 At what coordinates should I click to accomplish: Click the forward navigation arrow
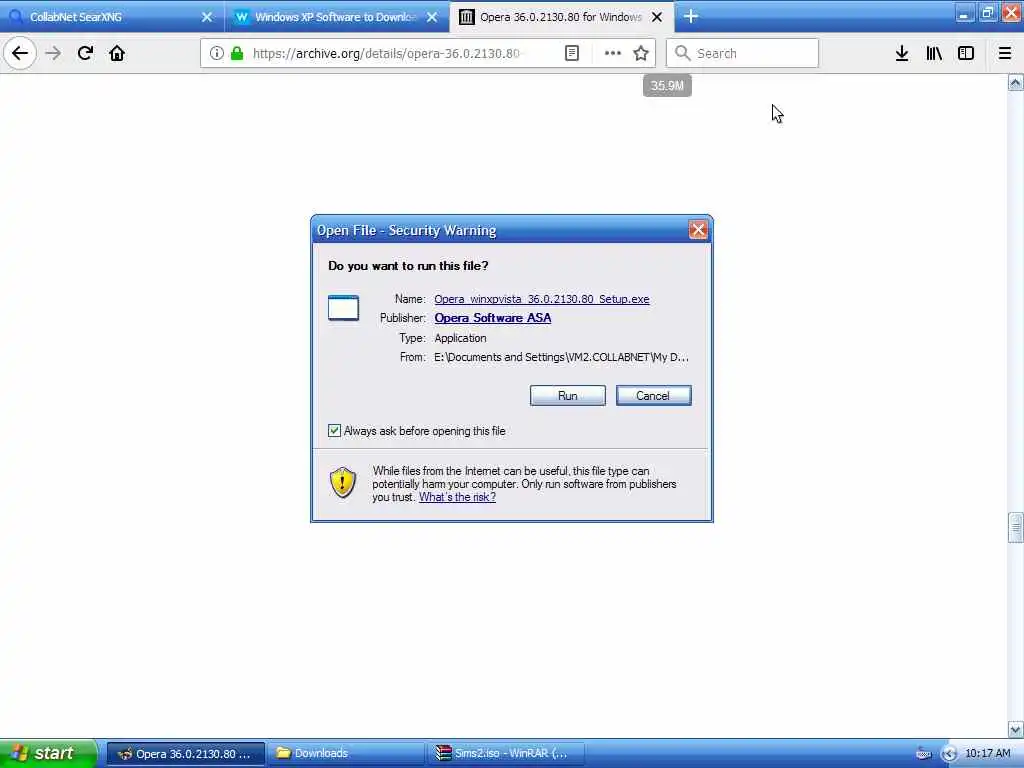[x=53, y=54]
